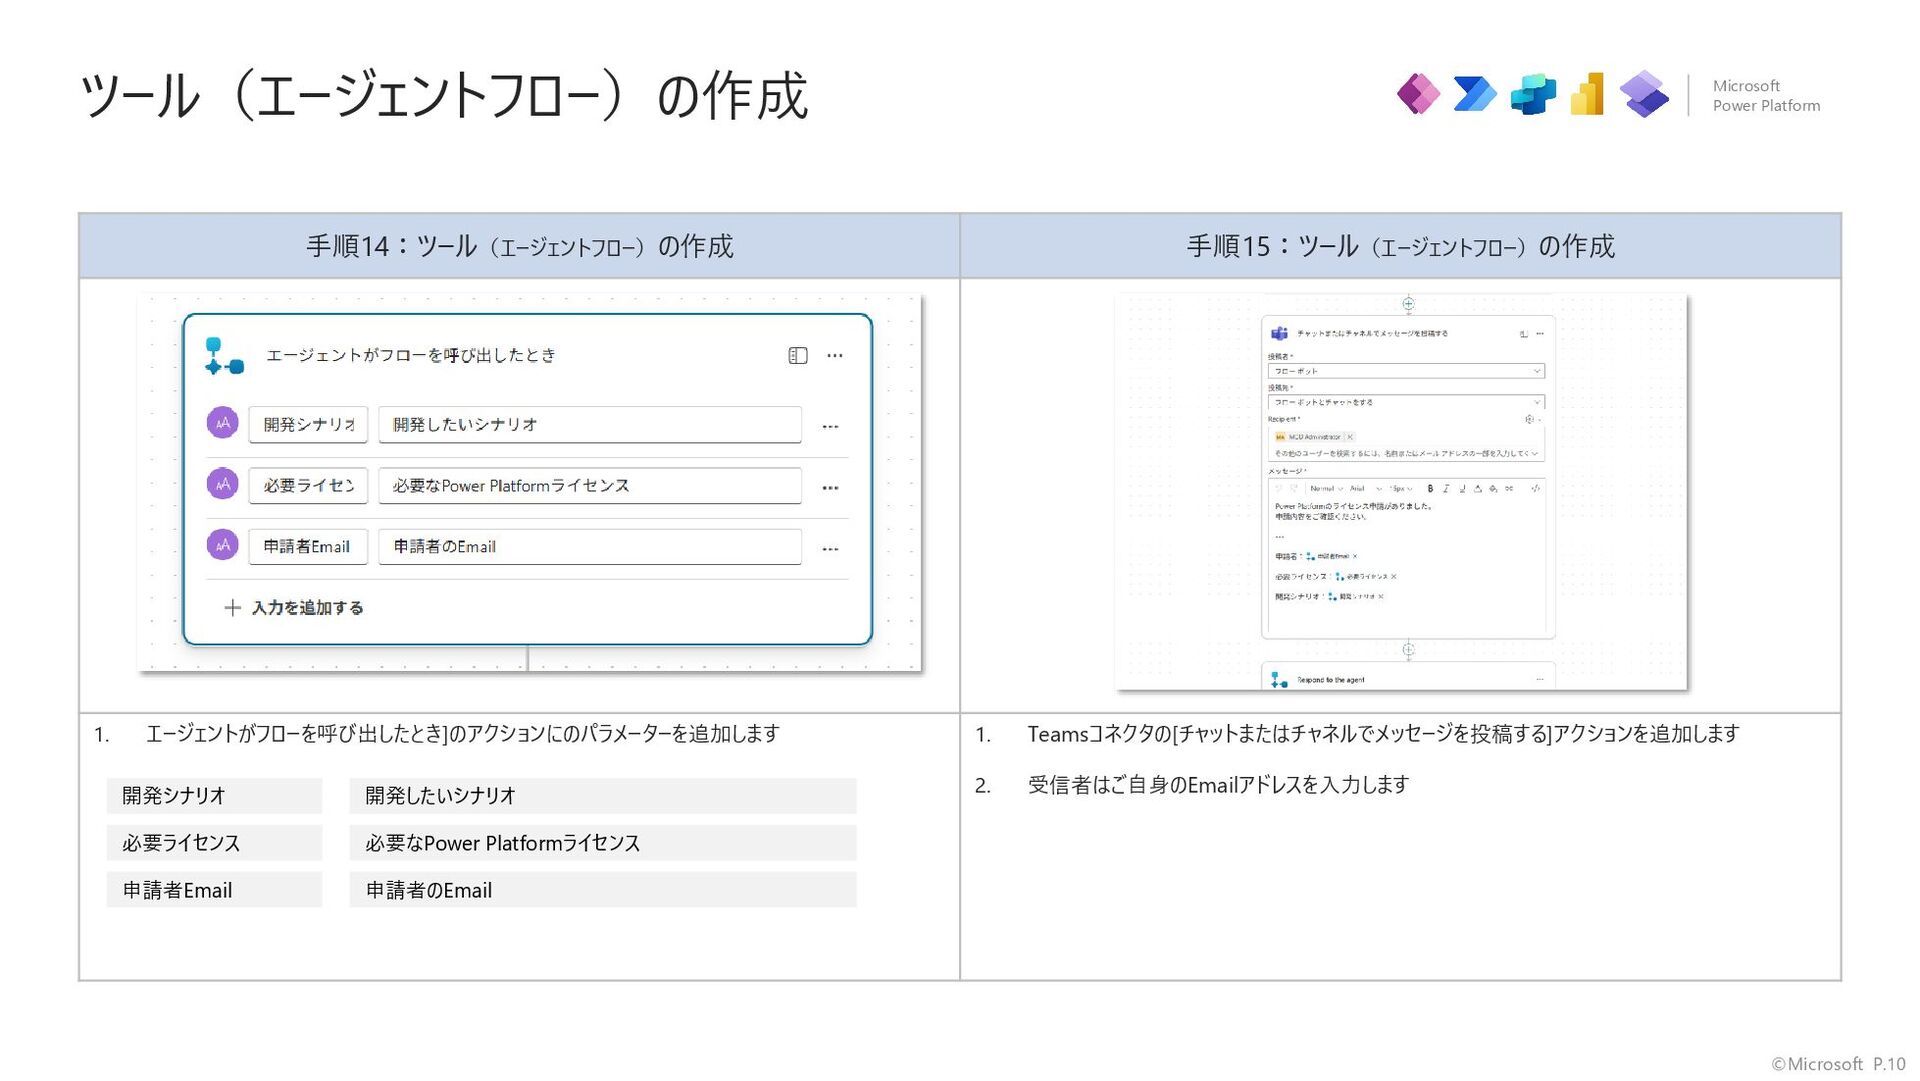Pick highlight color in message toolbar

(1493, 489)
